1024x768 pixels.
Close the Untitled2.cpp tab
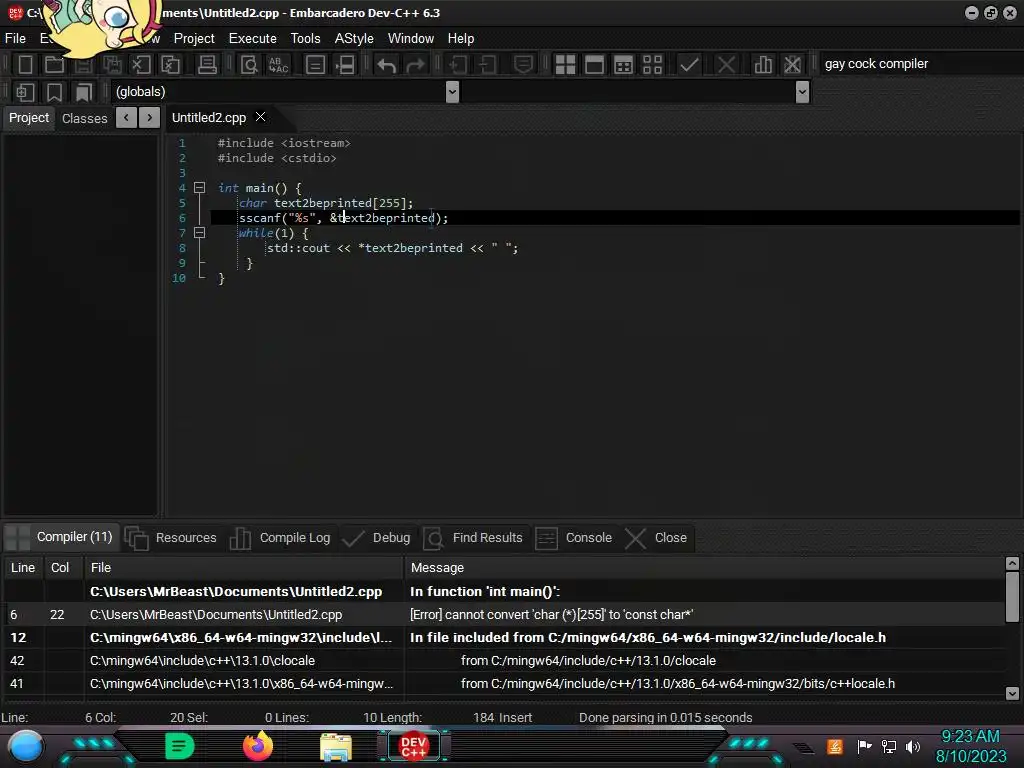click(x=261, y=117)
